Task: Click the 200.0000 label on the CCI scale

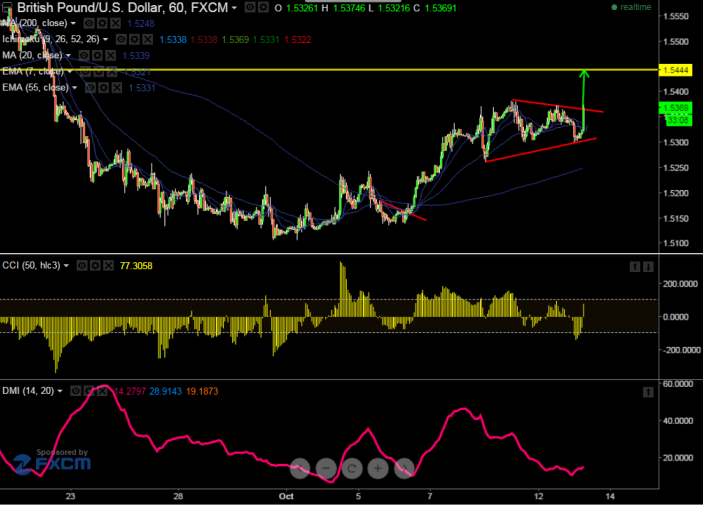Action: tap(680, 284)
